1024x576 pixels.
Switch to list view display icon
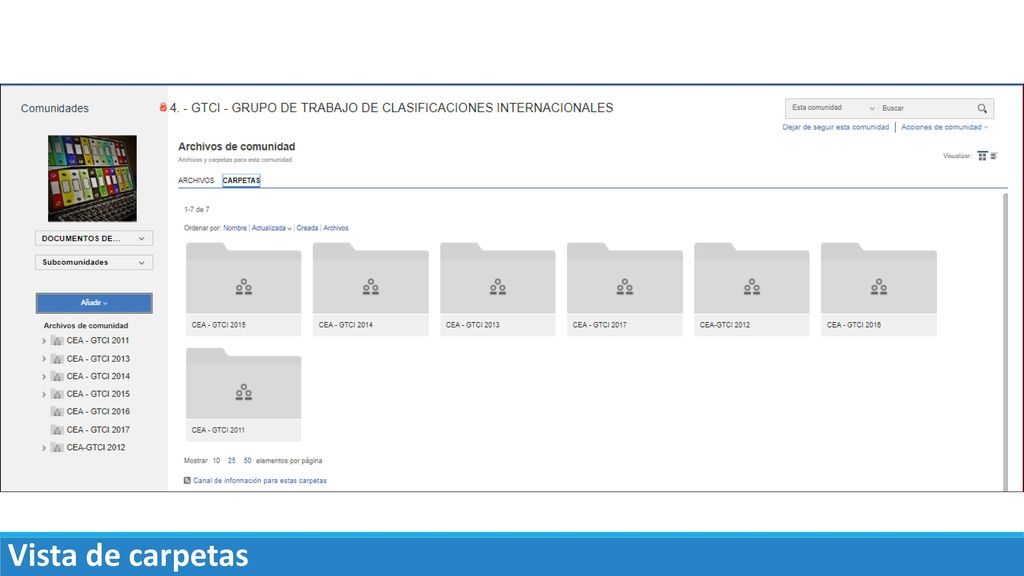(x=994, y=156)
